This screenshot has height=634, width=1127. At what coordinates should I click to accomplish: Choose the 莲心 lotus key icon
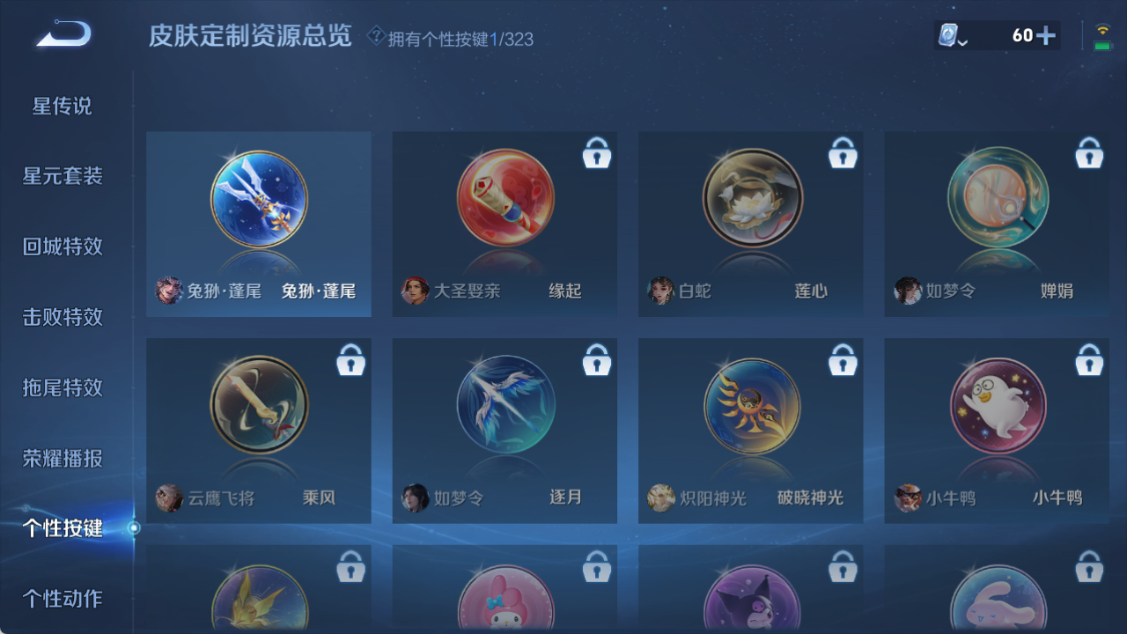click(x=752, y=198)
